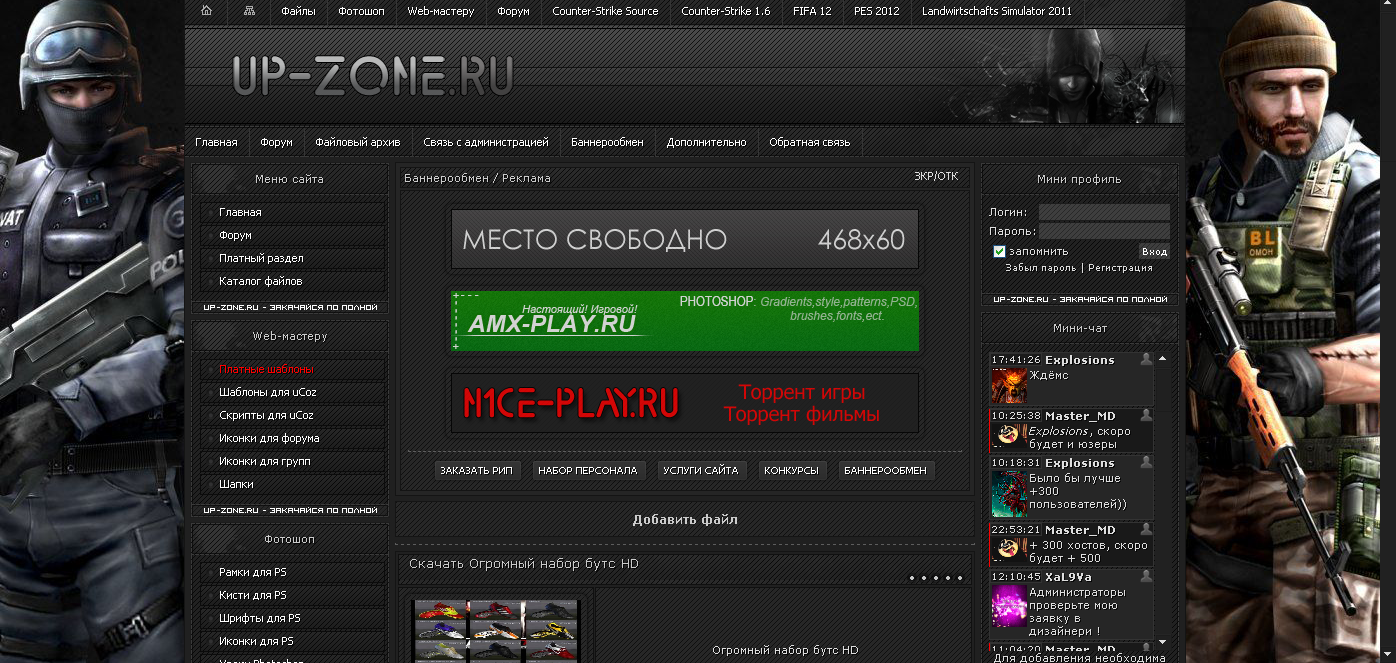Viewport: 1396px width, 663px height.
Task: Click the AMX-PLAY.RU green banner
Action: click(x=685, y=321)
